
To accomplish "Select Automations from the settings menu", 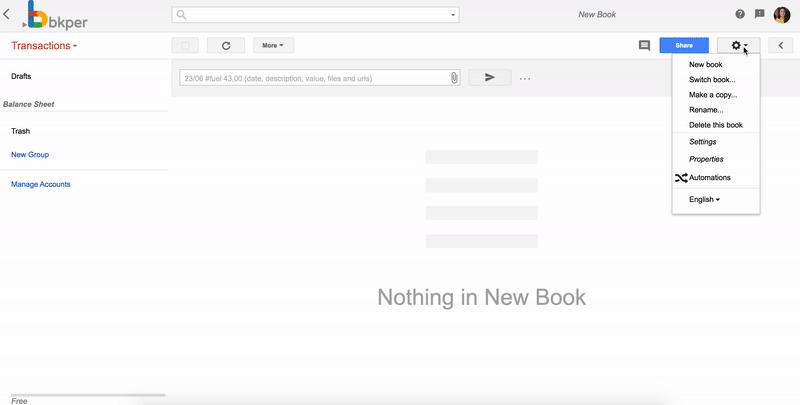I will tap(709, 178).
